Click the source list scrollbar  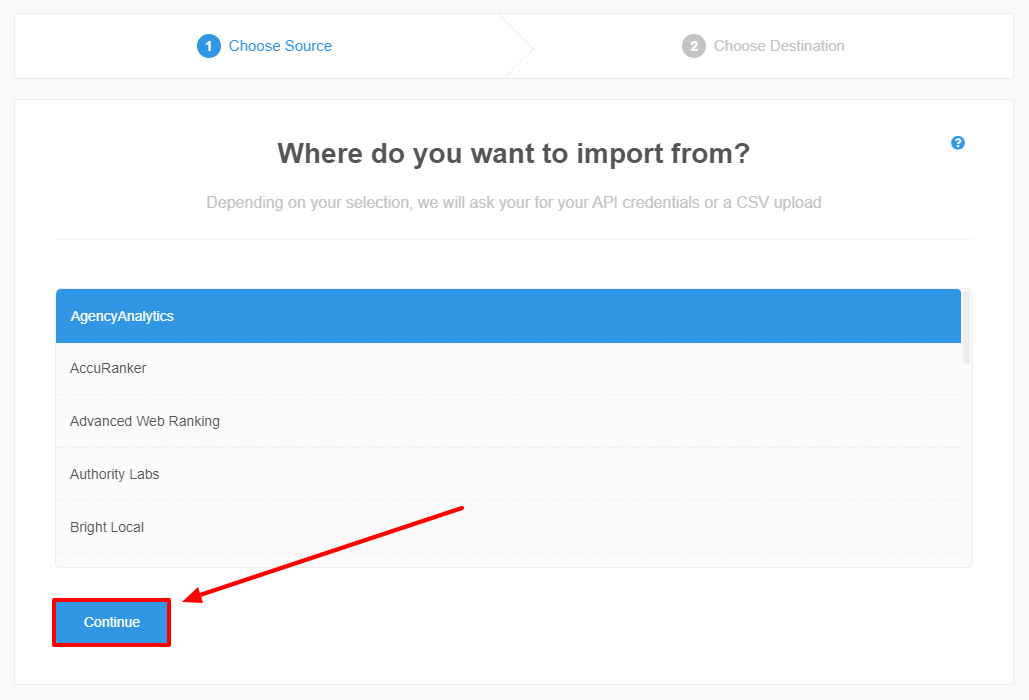pyautogui.click(x=965, y=330)
